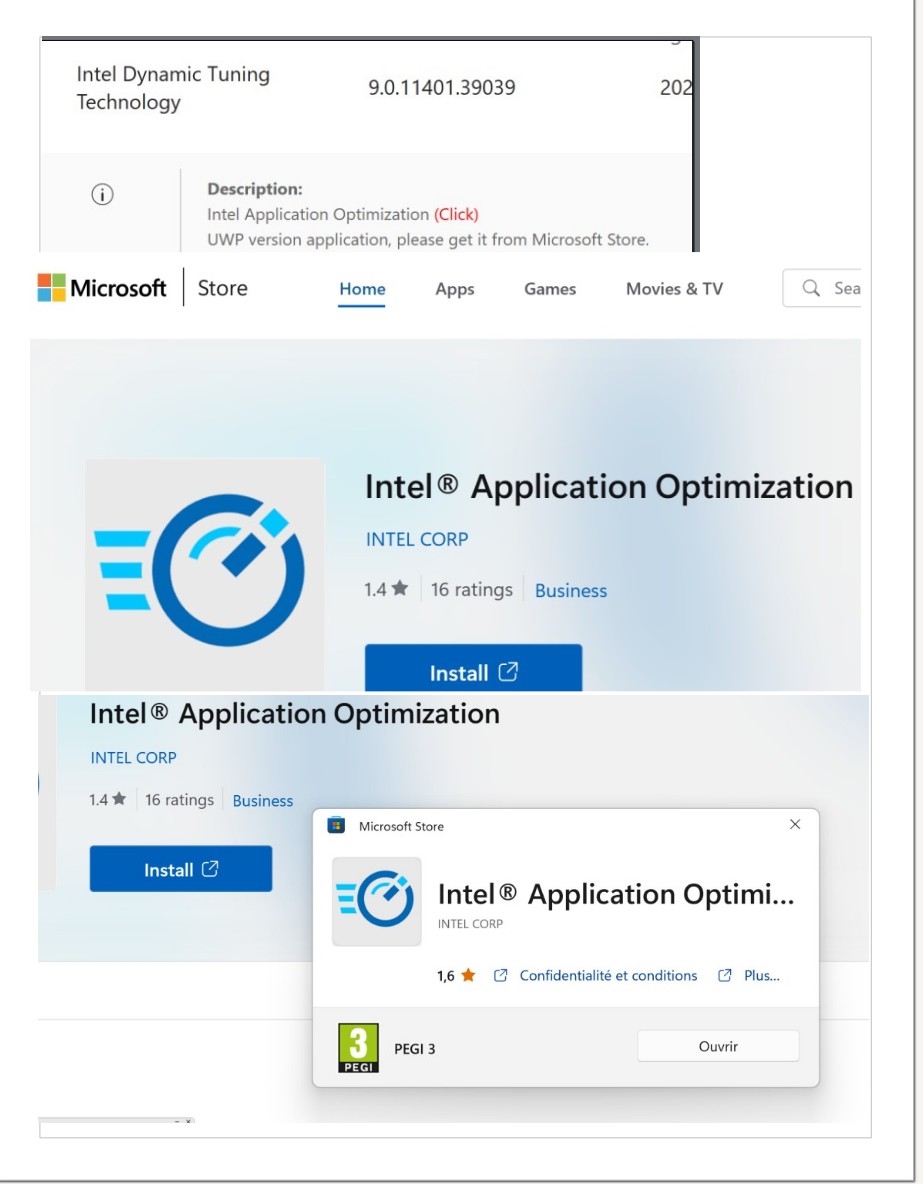The height and width of the screenshot is (1184, 923).
Task: Click the red (Click) link in description
Action: click(x=456, y=214)
